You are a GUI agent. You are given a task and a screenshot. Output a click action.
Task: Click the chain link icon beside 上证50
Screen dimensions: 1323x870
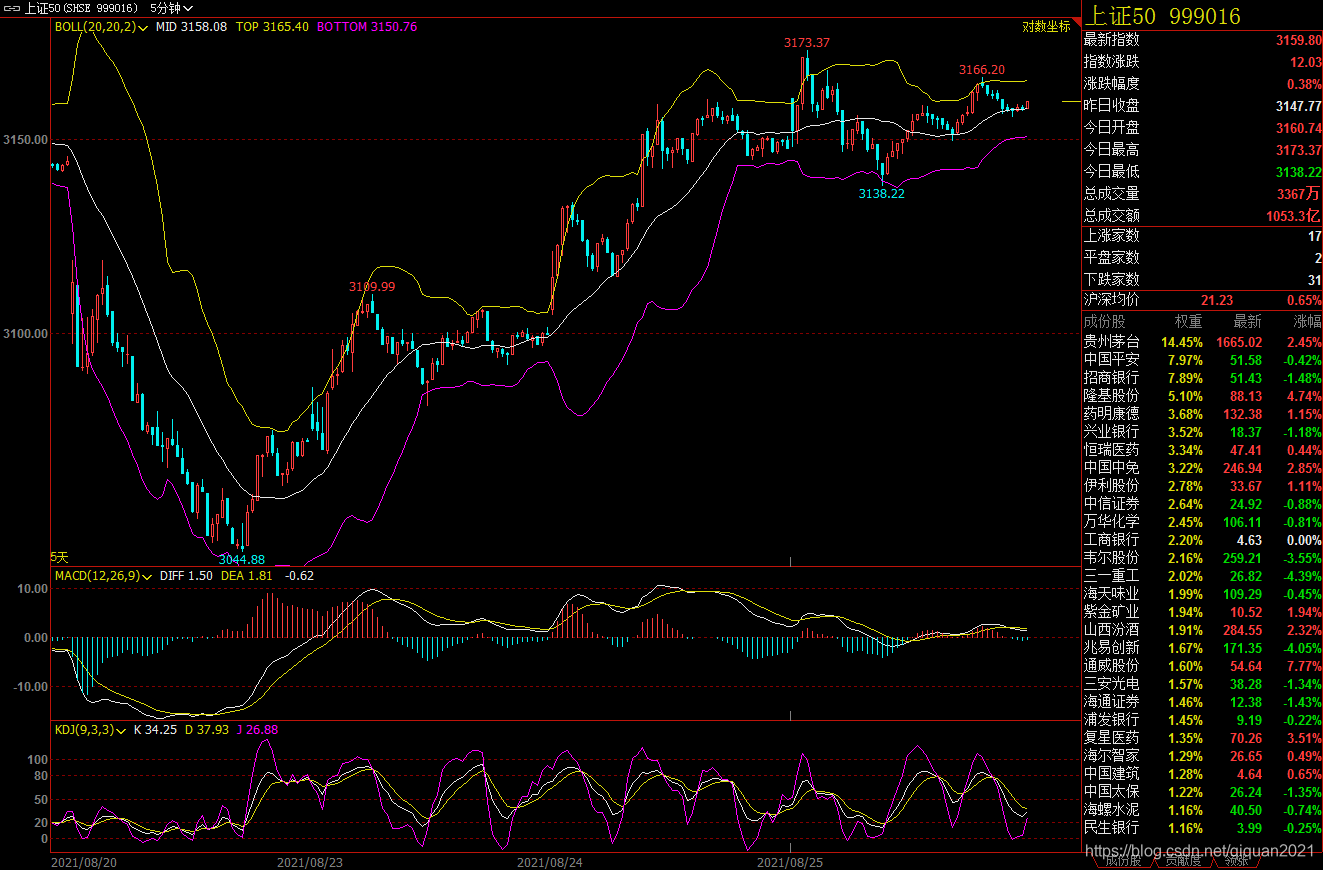11,8
